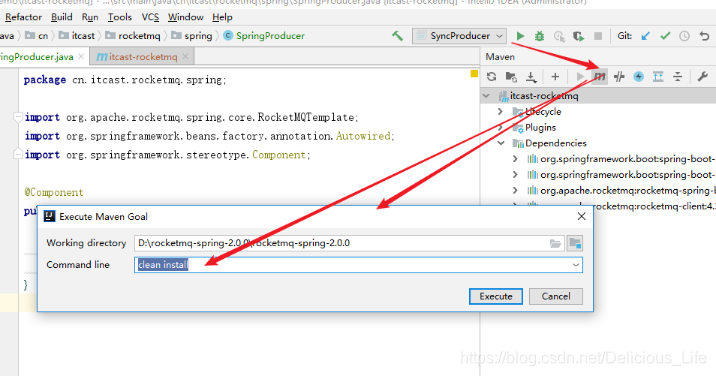Open the Build menu
Image resolution: width=716 pixels, height=376 pixels.
62,17
